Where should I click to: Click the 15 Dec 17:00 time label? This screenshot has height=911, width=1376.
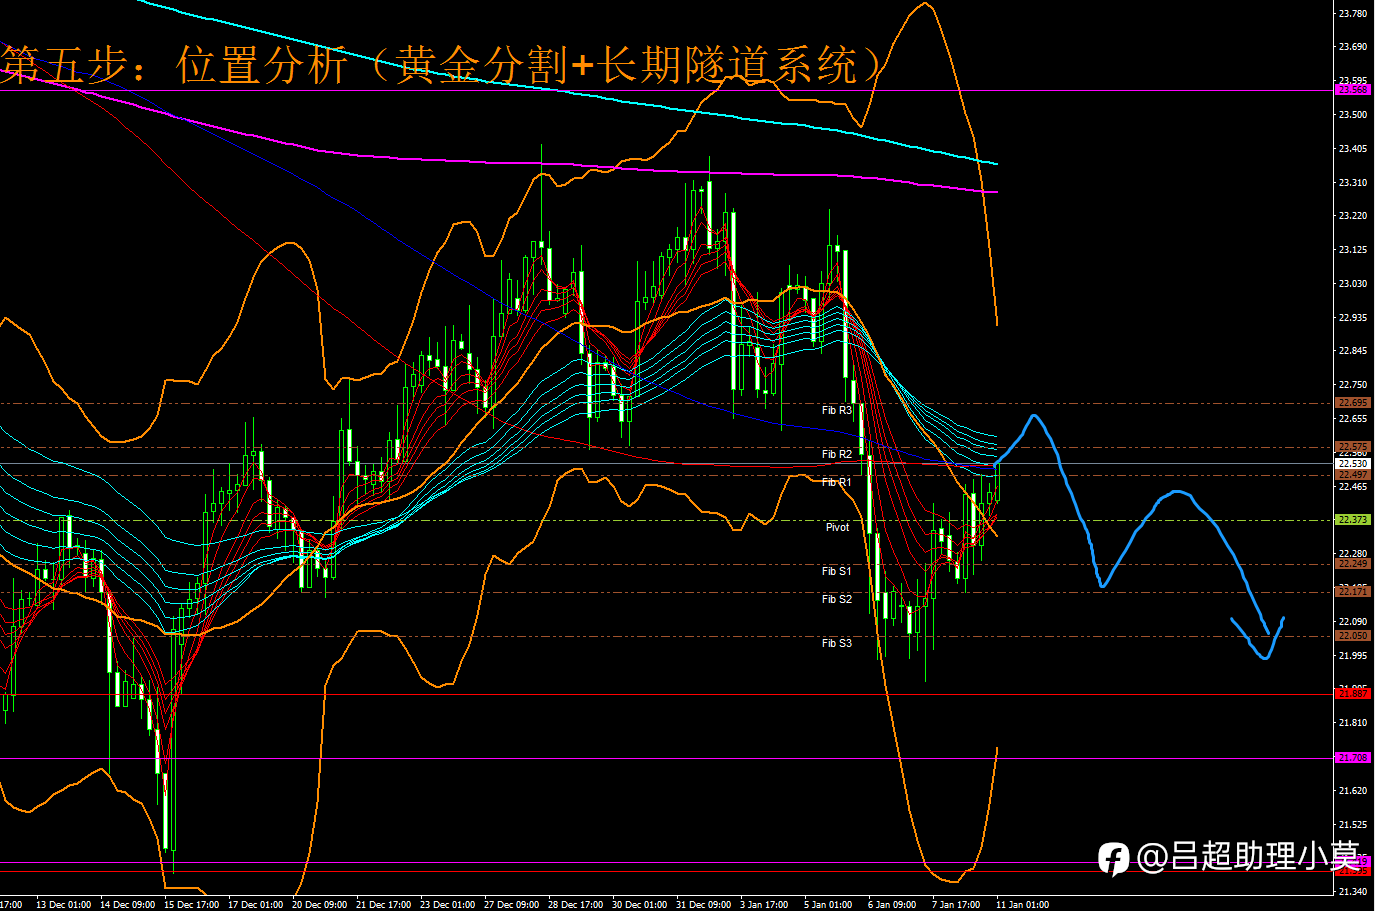(x=192, y=905)
